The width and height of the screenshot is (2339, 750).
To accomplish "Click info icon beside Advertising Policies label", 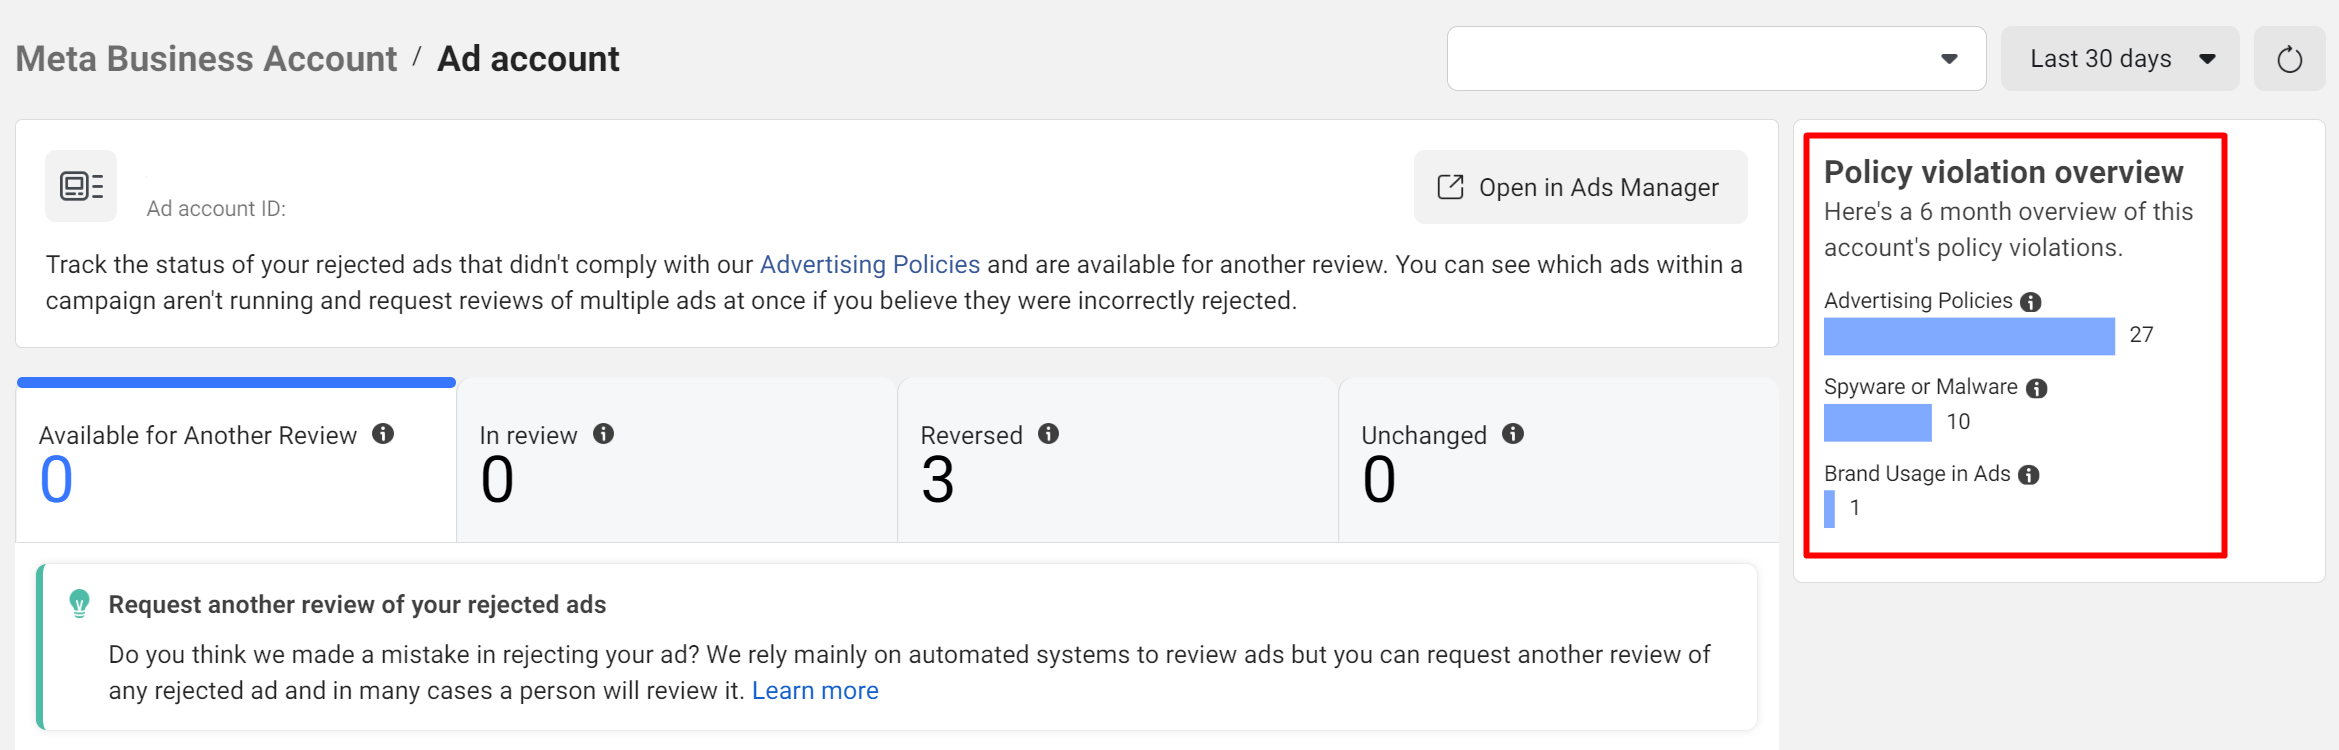I will (2030, 302).
